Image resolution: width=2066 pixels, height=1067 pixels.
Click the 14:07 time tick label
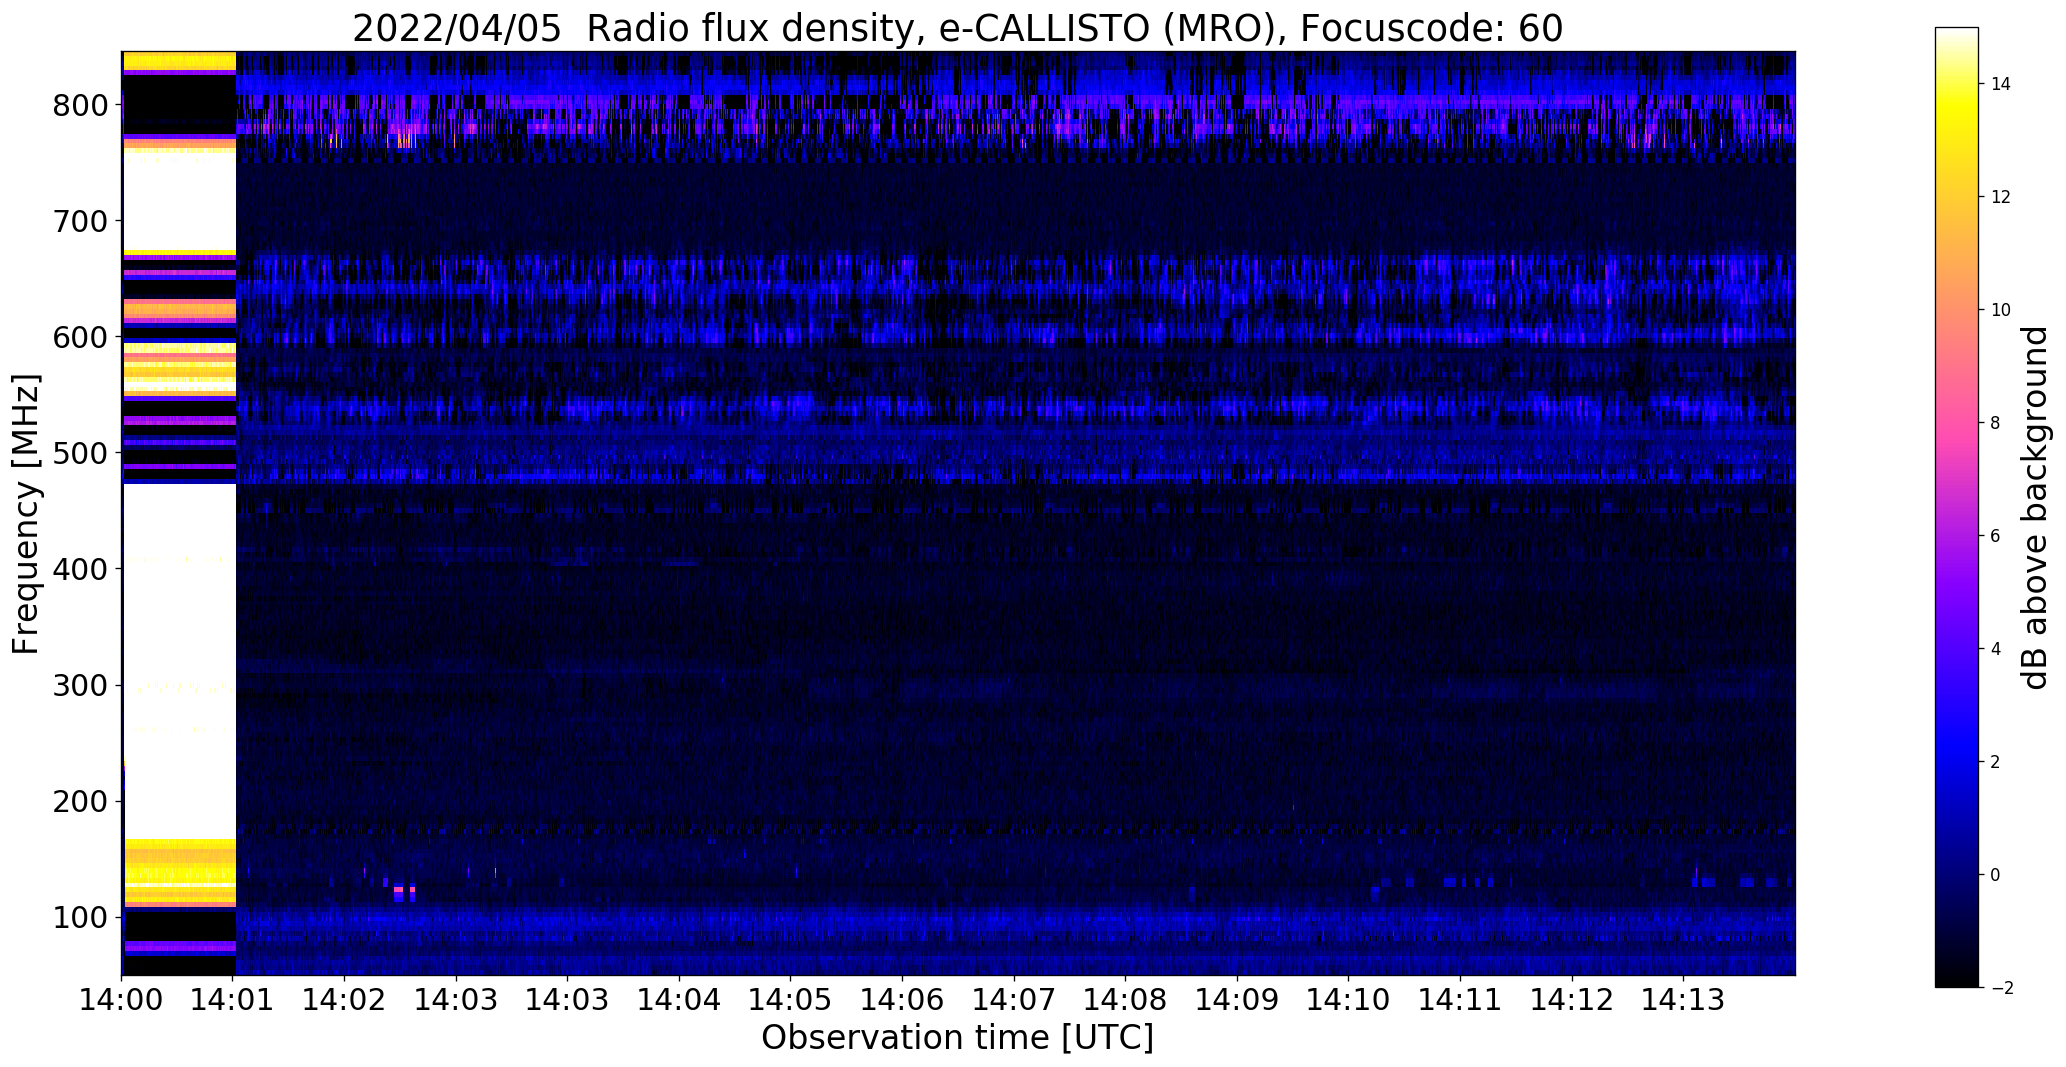coord(1014,999)
